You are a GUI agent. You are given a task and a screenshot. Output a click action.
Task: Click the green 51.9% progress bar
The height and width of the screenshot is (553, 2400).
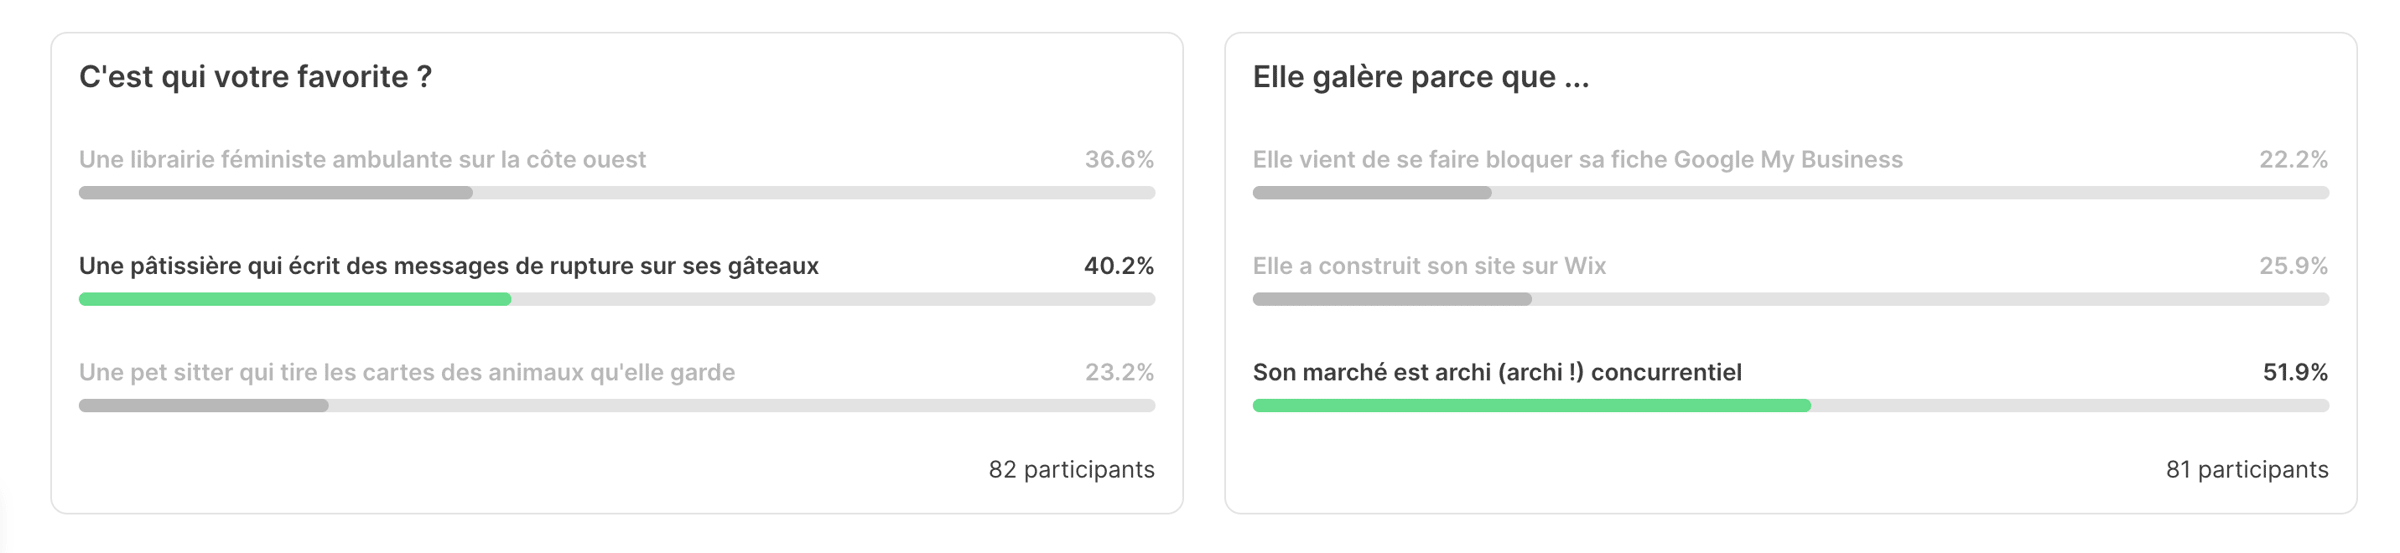[1531, 405]
